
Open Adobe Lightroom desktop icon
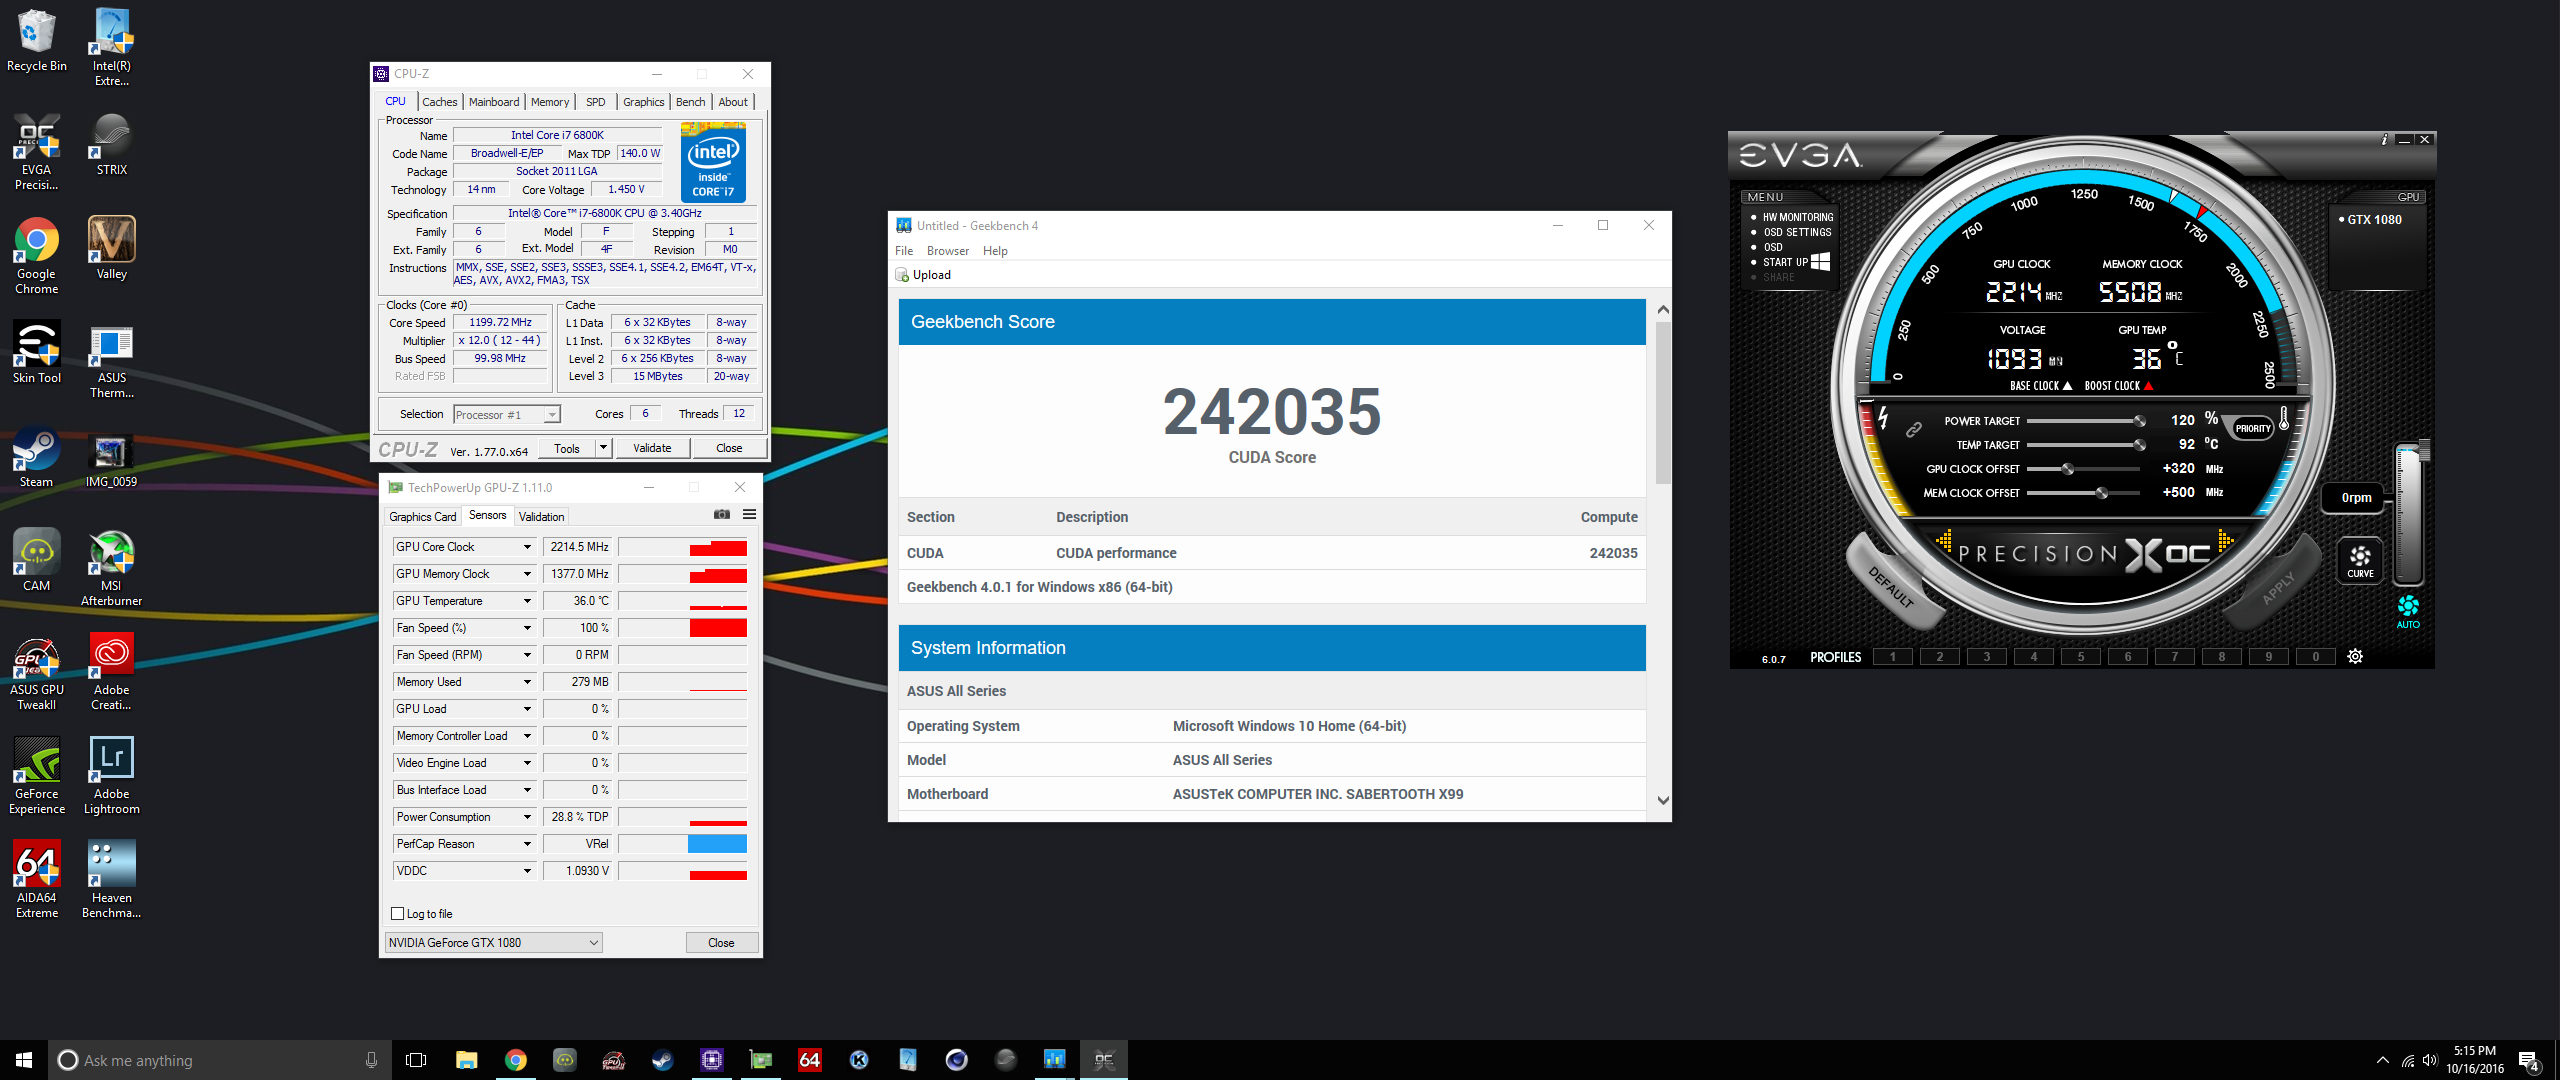click(x=111, y=776)
